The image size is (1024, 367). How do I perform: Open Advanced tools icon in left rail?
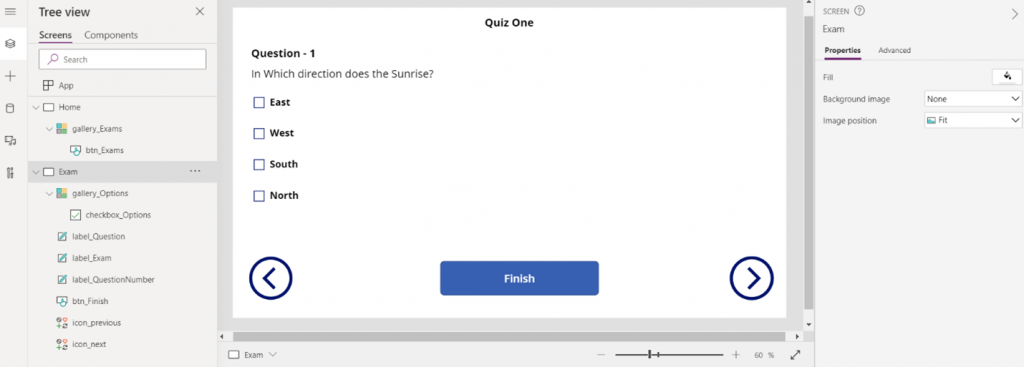point(10,173)
